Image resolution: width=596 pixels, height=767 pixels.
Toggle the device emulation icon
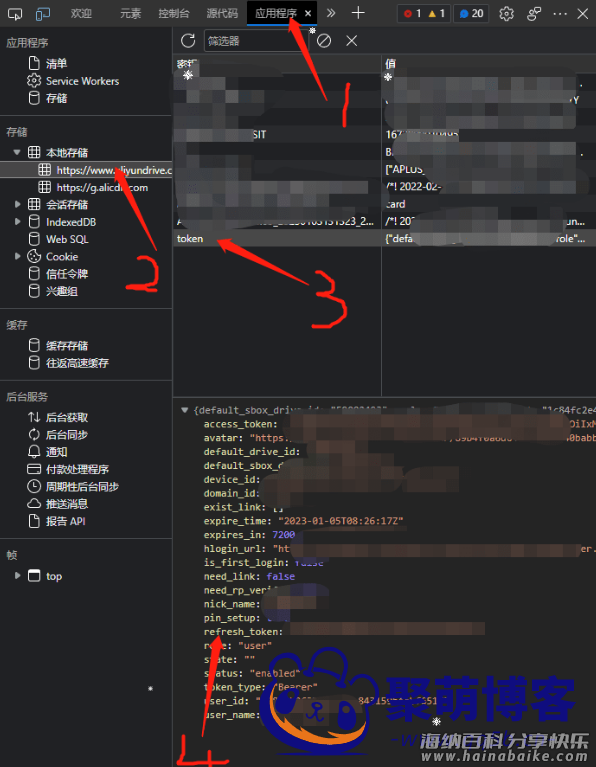tap(43, 14)
